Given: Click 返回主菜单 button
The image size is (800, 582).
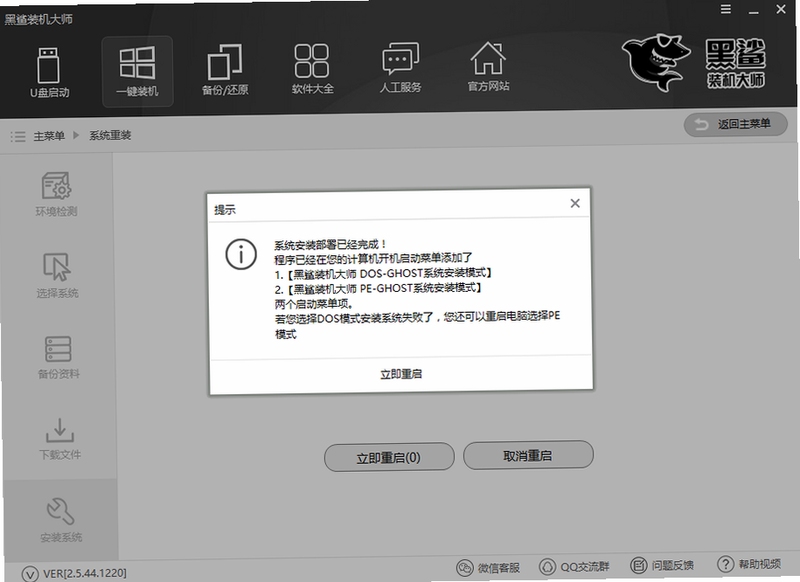Looking at the screenshot, I should tap(735, 124).
